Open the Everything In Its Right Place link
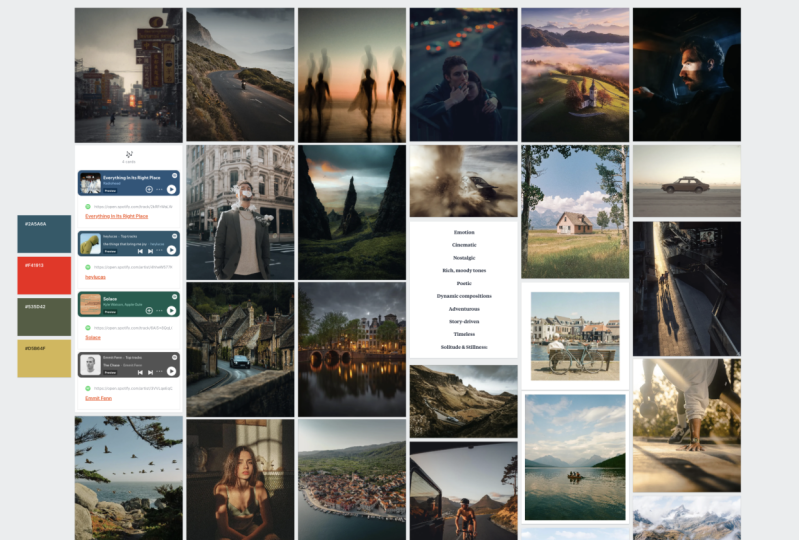The image size is (799, 540). coord(117,216)
